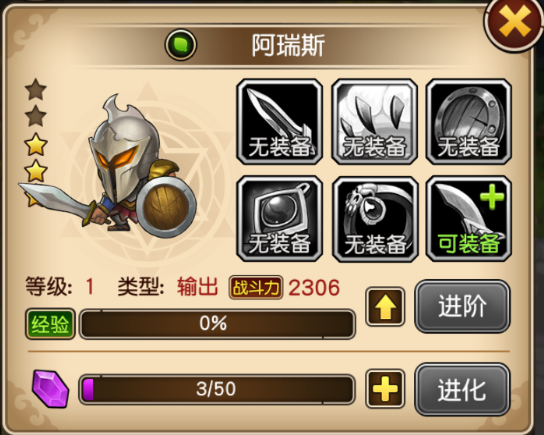Tap the purple soul gem icon

51,389
